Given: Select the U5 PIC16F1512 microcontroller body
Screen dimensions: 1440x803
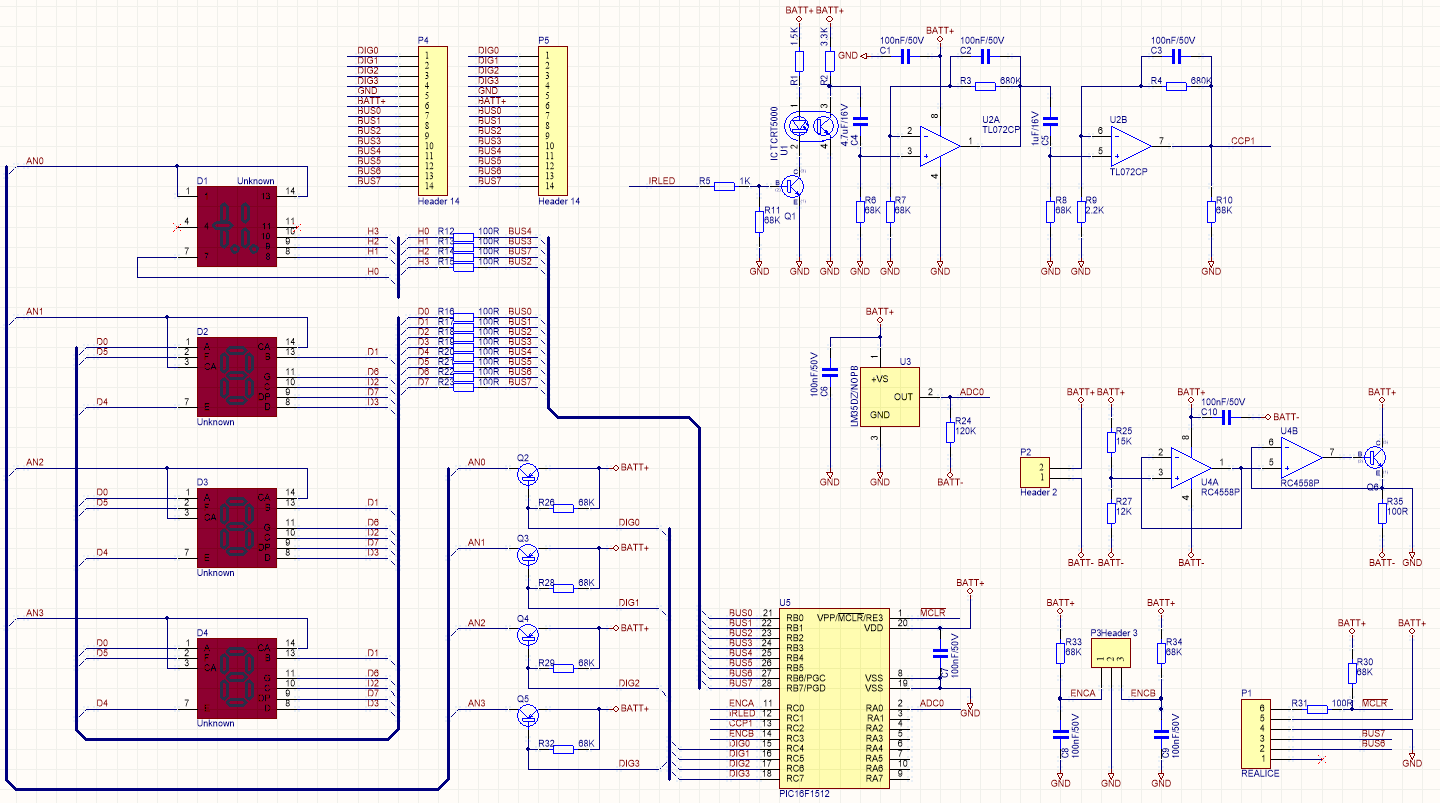Looking at the screenshot, I should coord(834,697).
